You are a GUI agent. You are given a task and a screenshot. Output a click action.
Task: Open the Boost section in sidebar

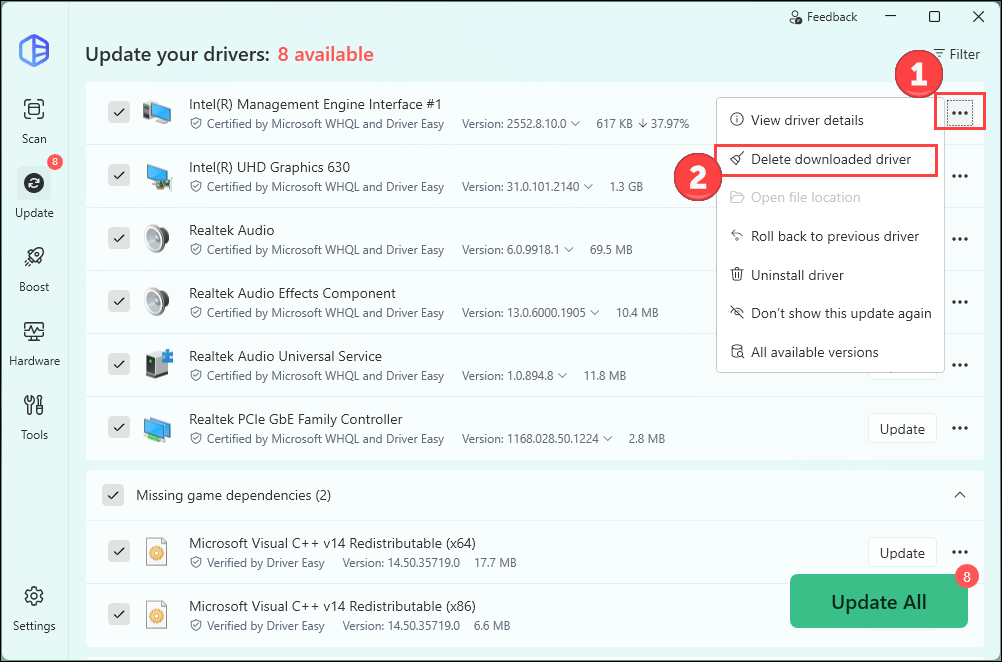34,267
